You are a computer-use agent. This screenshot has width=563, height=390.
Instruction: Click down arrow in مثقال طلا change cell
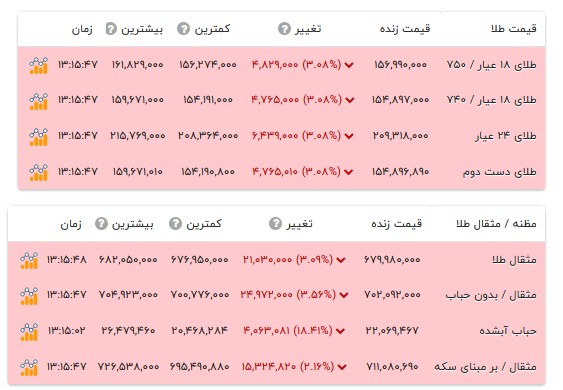341,260
